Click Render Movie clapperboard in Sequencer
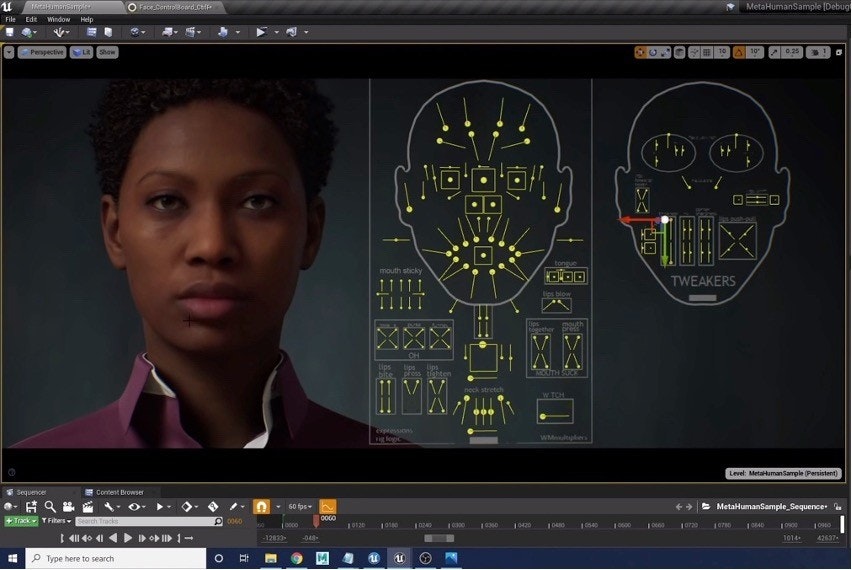The image size is (852, 570). (x=87, y=507)
